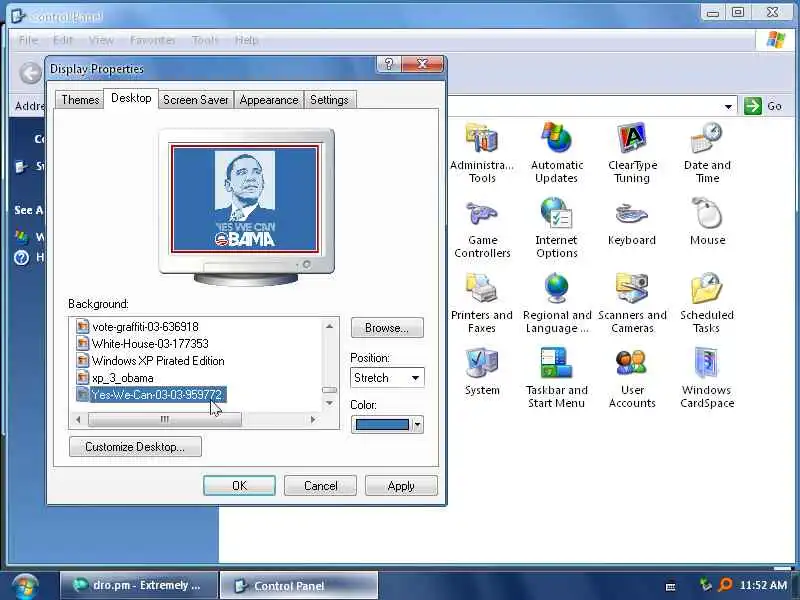Click Cancel in Display Properties

[320, 486]
